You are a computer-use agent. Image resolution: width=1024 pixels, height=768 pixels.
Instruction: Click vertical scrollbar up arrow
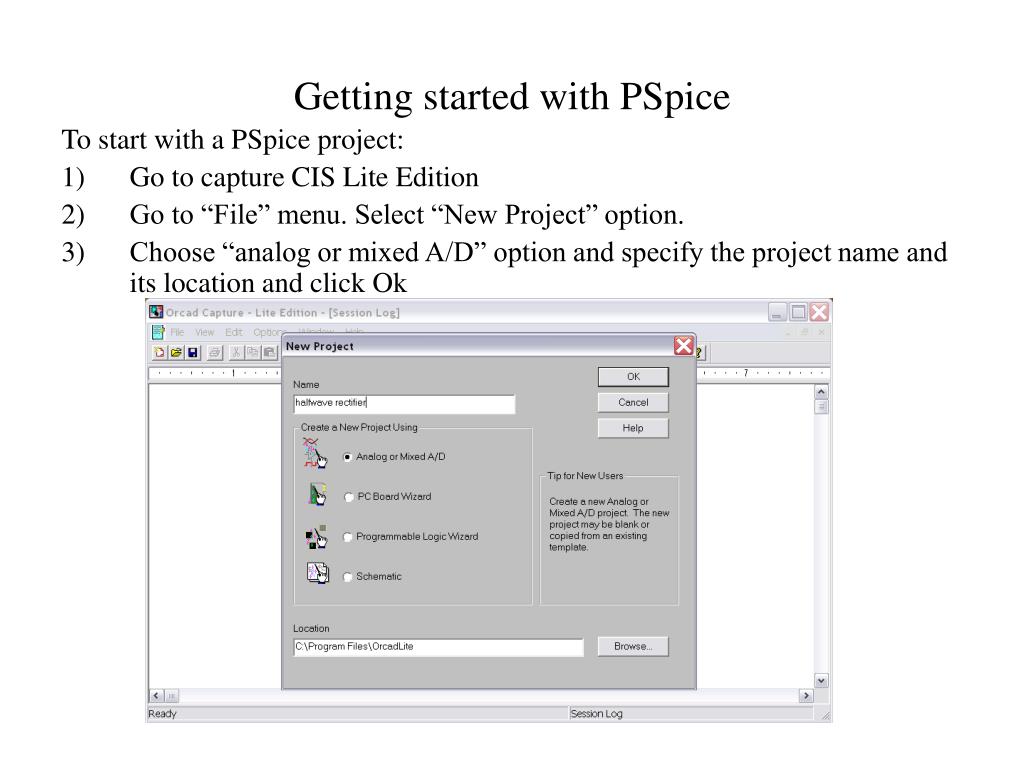(x=822, y=391)
